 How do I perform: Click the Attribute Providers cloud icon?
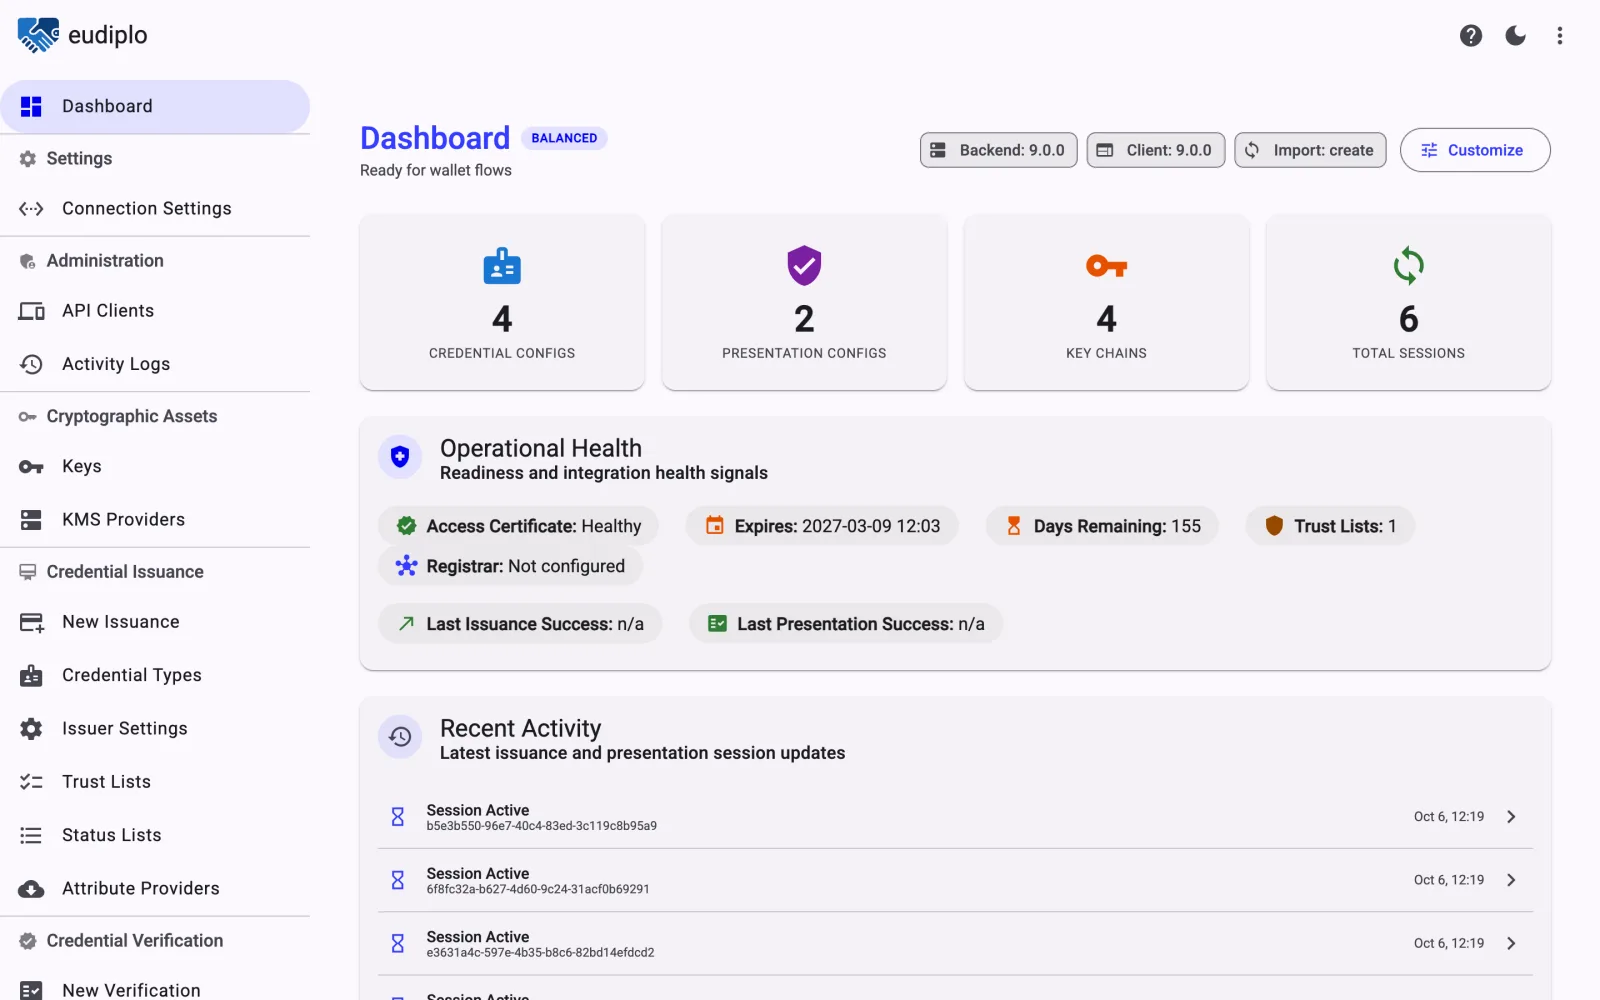click(x=31, y=889)
